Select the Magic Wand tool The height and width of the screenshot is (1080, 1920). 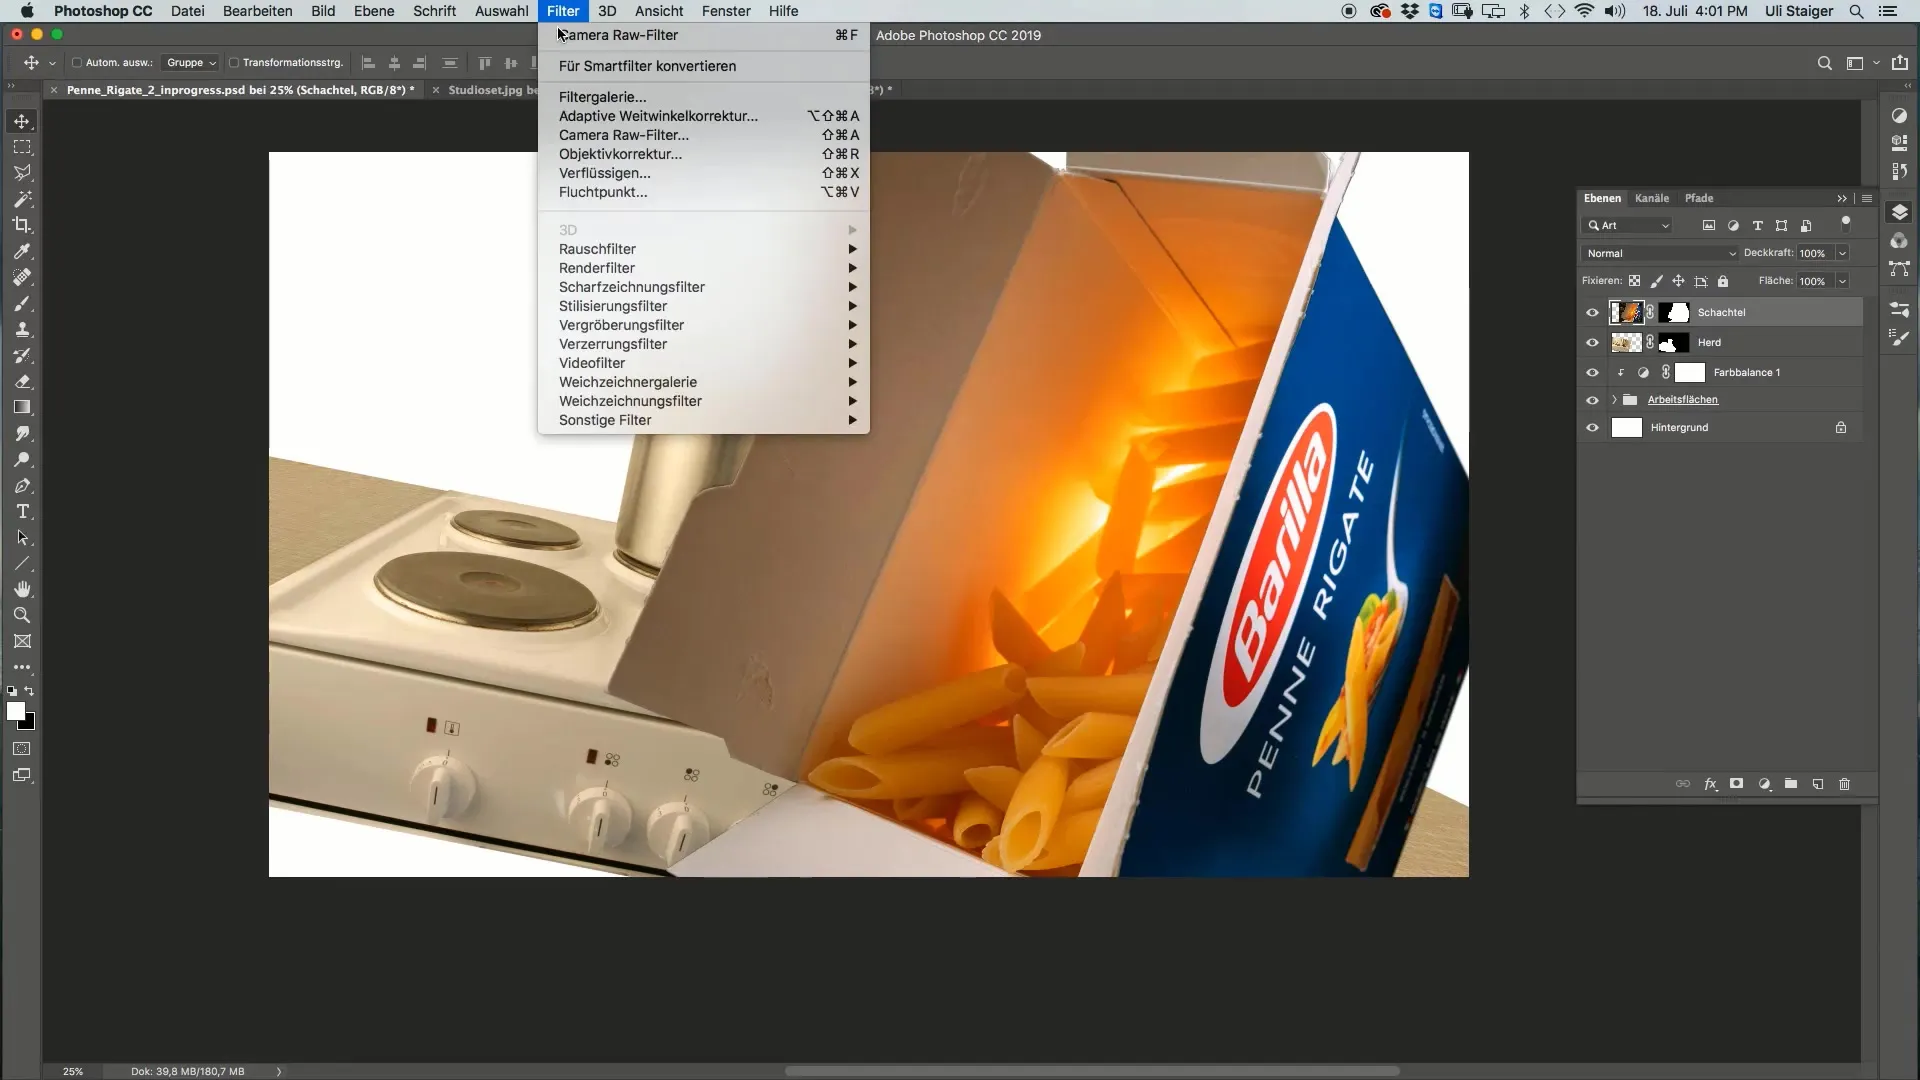click(22, 199)
